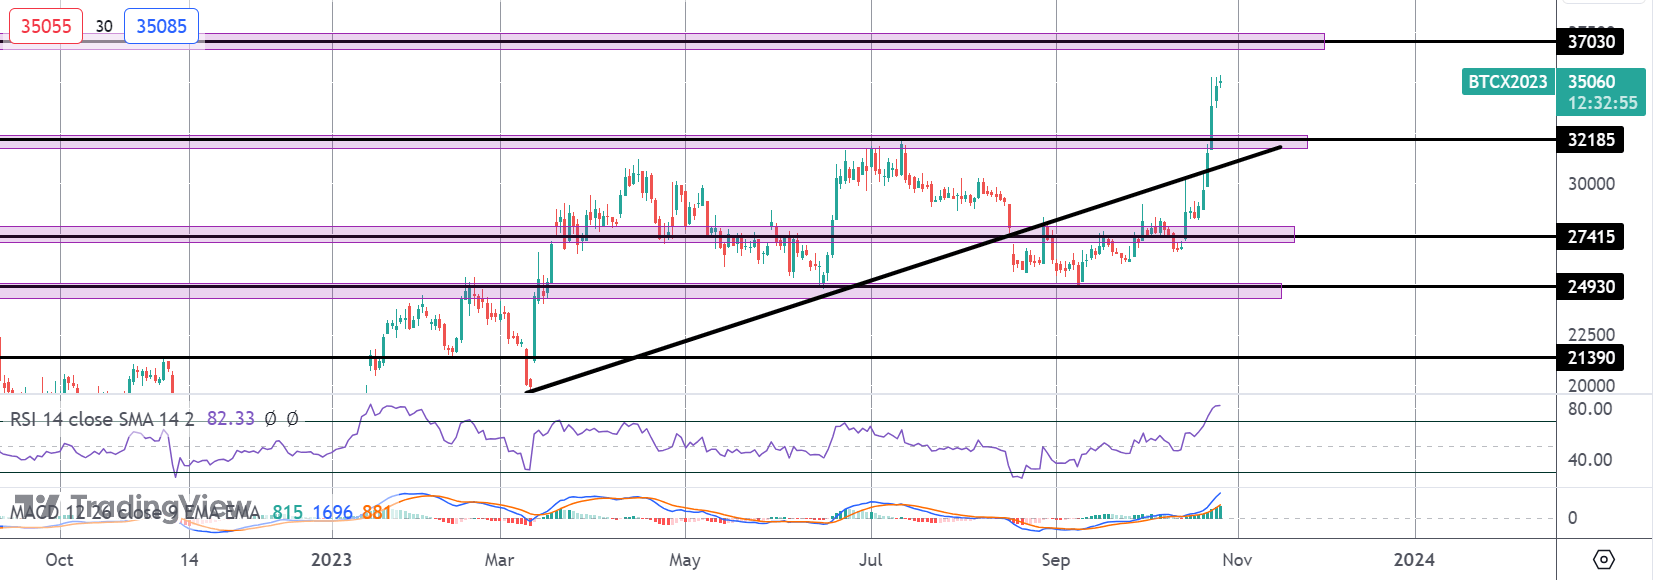Select the 21390 horizontal line price label
The width and height of the screenshot is (1653, 580).
1590,357
